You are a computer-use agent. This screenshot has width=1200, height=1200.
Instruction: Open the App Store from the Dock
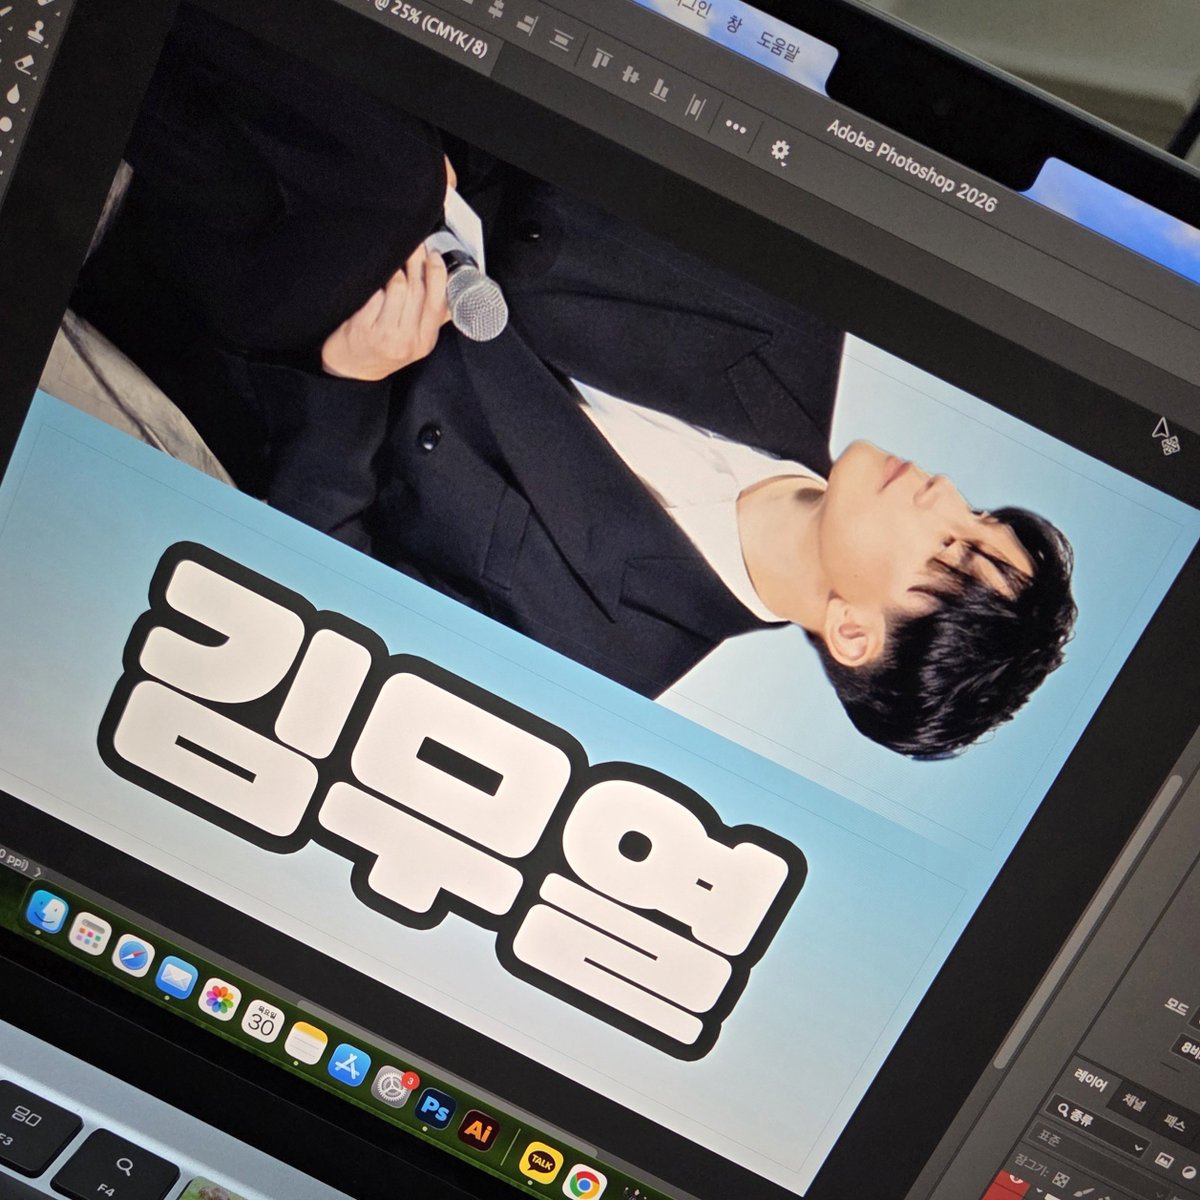pyautogui.click(x=349, y=1066)
